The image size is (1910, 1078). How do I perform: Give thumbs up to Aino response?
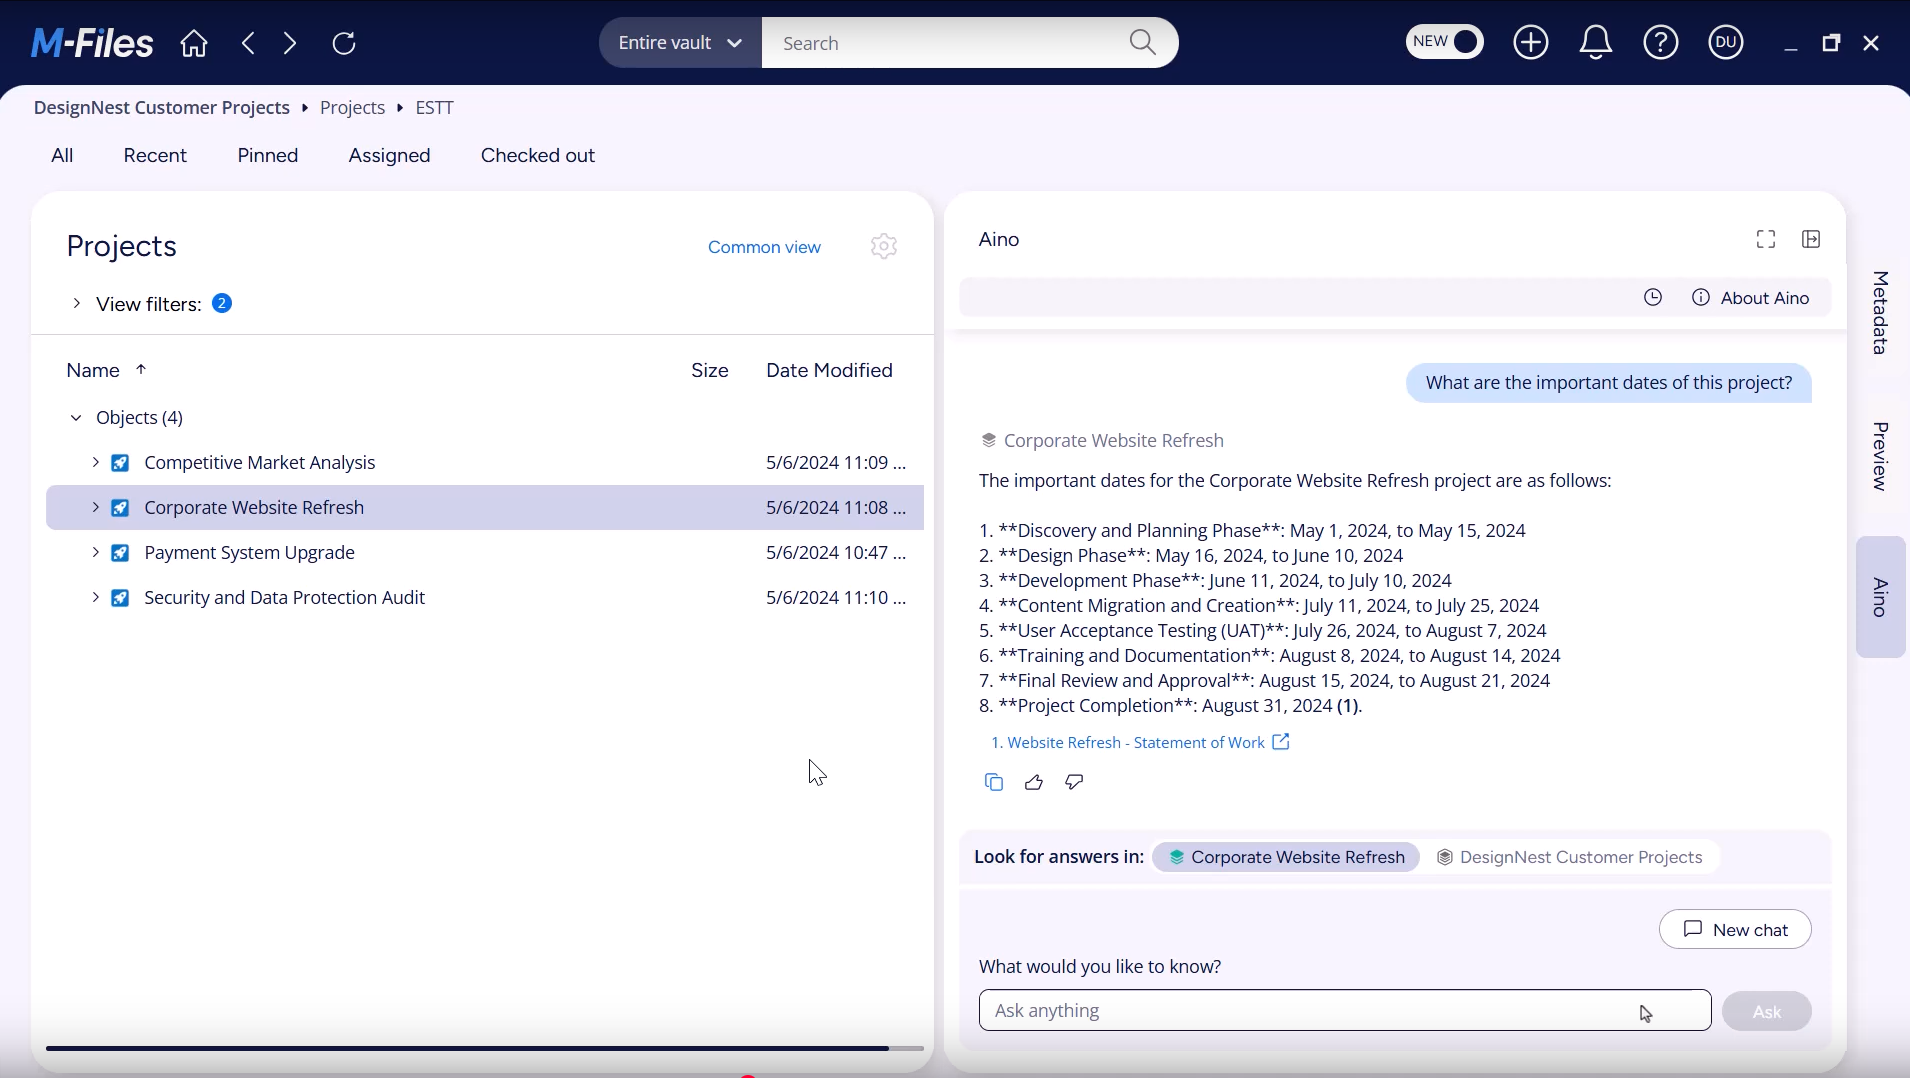1034,783
